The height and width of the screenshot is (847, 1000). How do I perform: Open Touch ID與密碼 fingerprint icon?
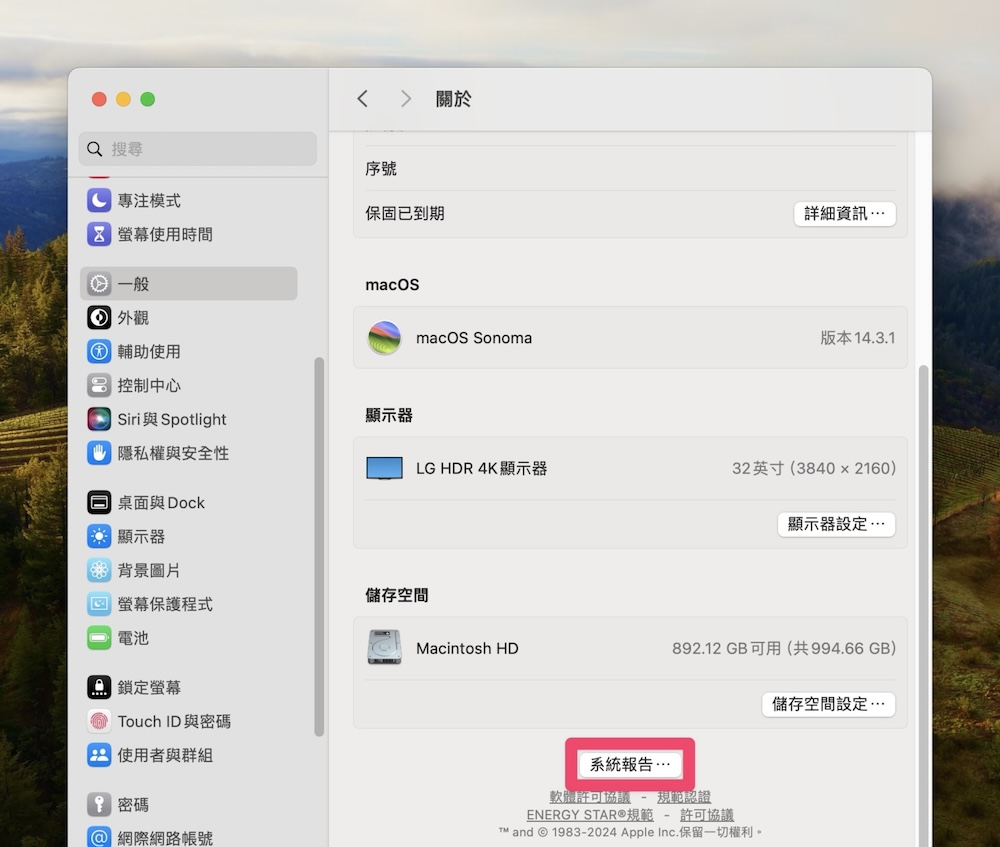(99, 721)
